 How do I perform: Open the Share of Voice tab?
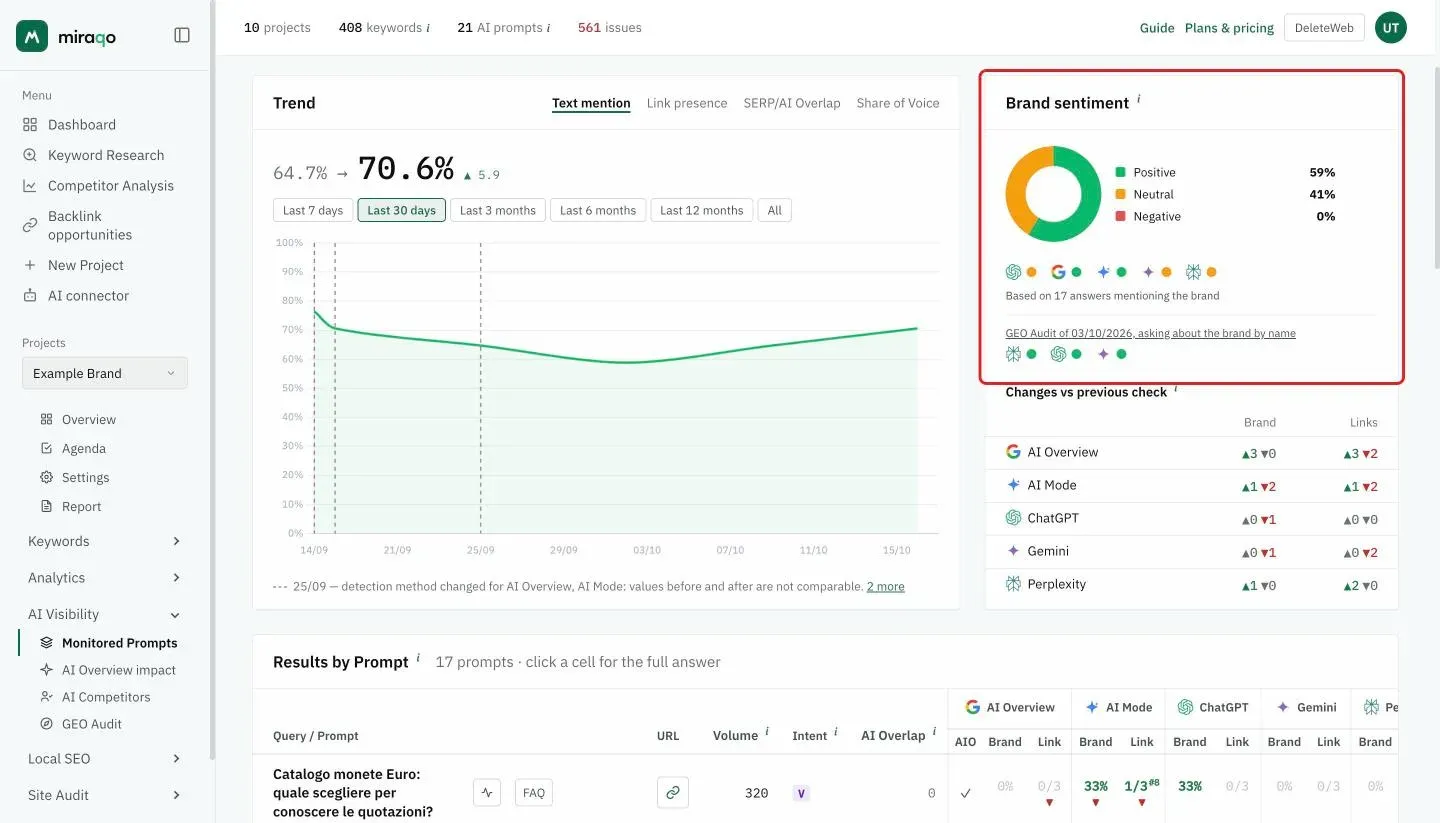tap(898, 103)
